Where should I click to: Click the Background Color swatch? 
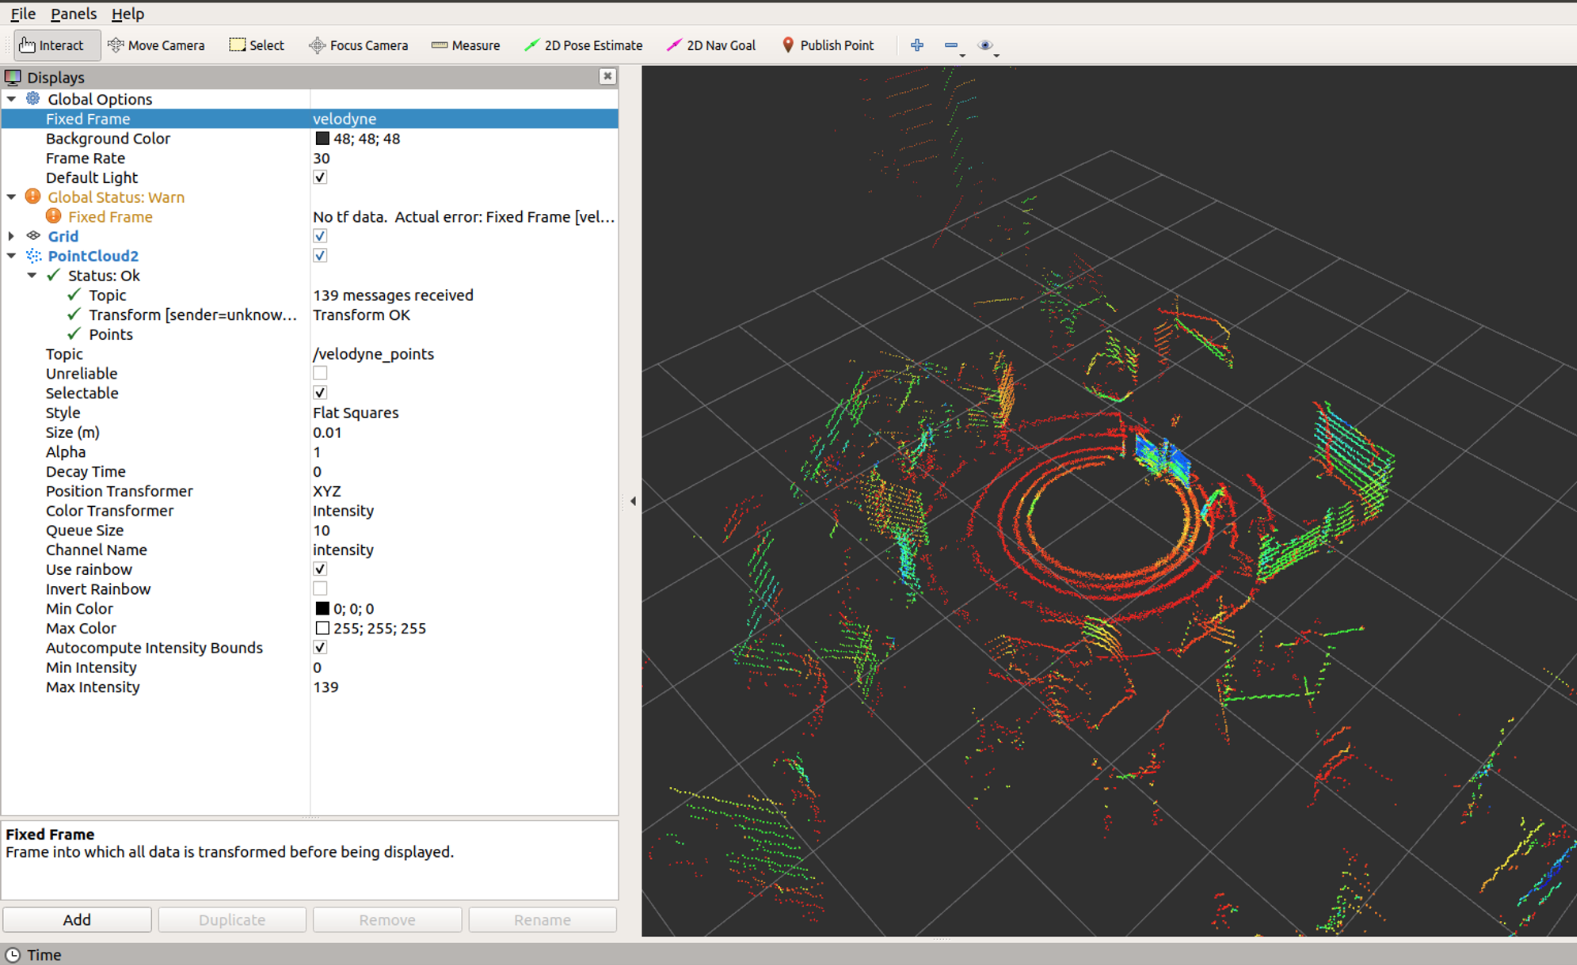tap(322, 139)
